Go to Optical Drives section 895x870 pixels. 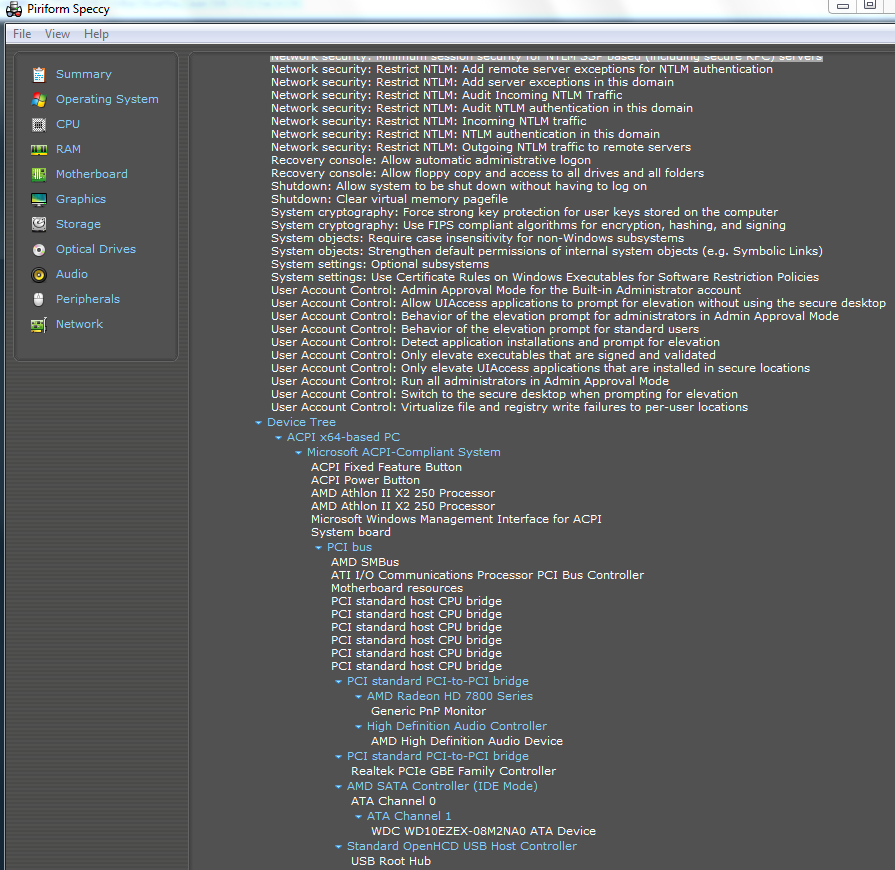click(x=95, y=249)
